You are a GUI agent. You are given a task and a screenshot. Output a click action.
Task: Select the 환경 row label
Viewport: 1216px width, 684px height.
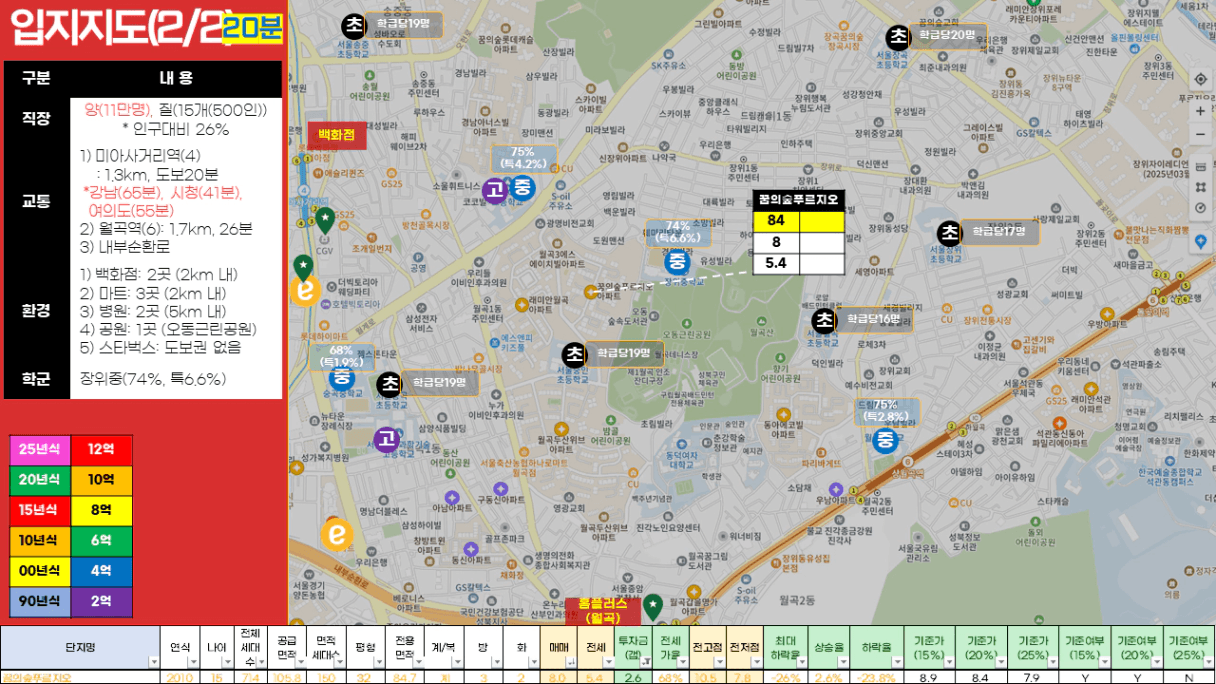[36, 310]
